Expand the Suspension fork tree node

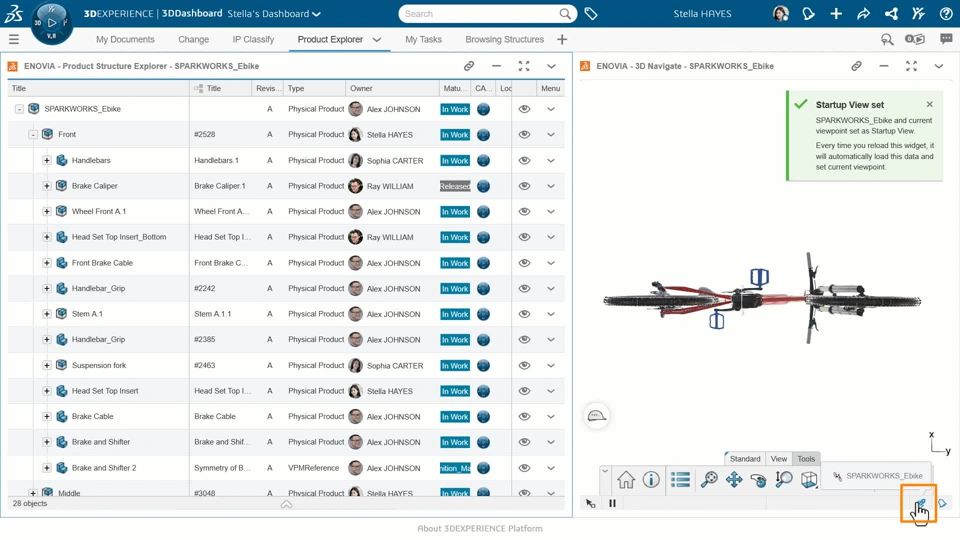[x=47, y=366]
